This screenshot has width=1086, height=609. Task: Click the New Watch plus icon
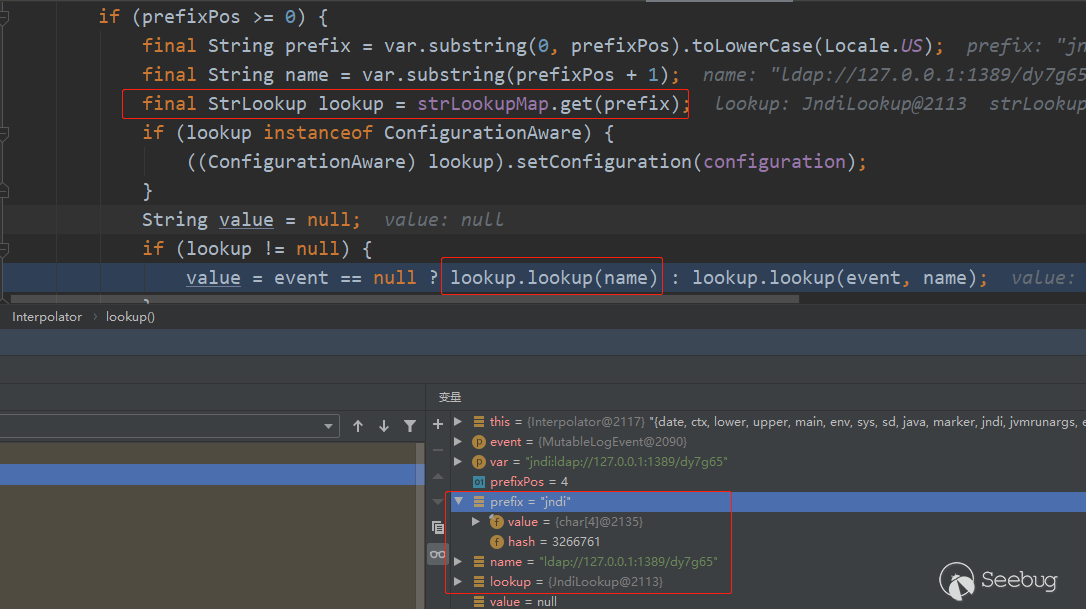tap(437, 424)
